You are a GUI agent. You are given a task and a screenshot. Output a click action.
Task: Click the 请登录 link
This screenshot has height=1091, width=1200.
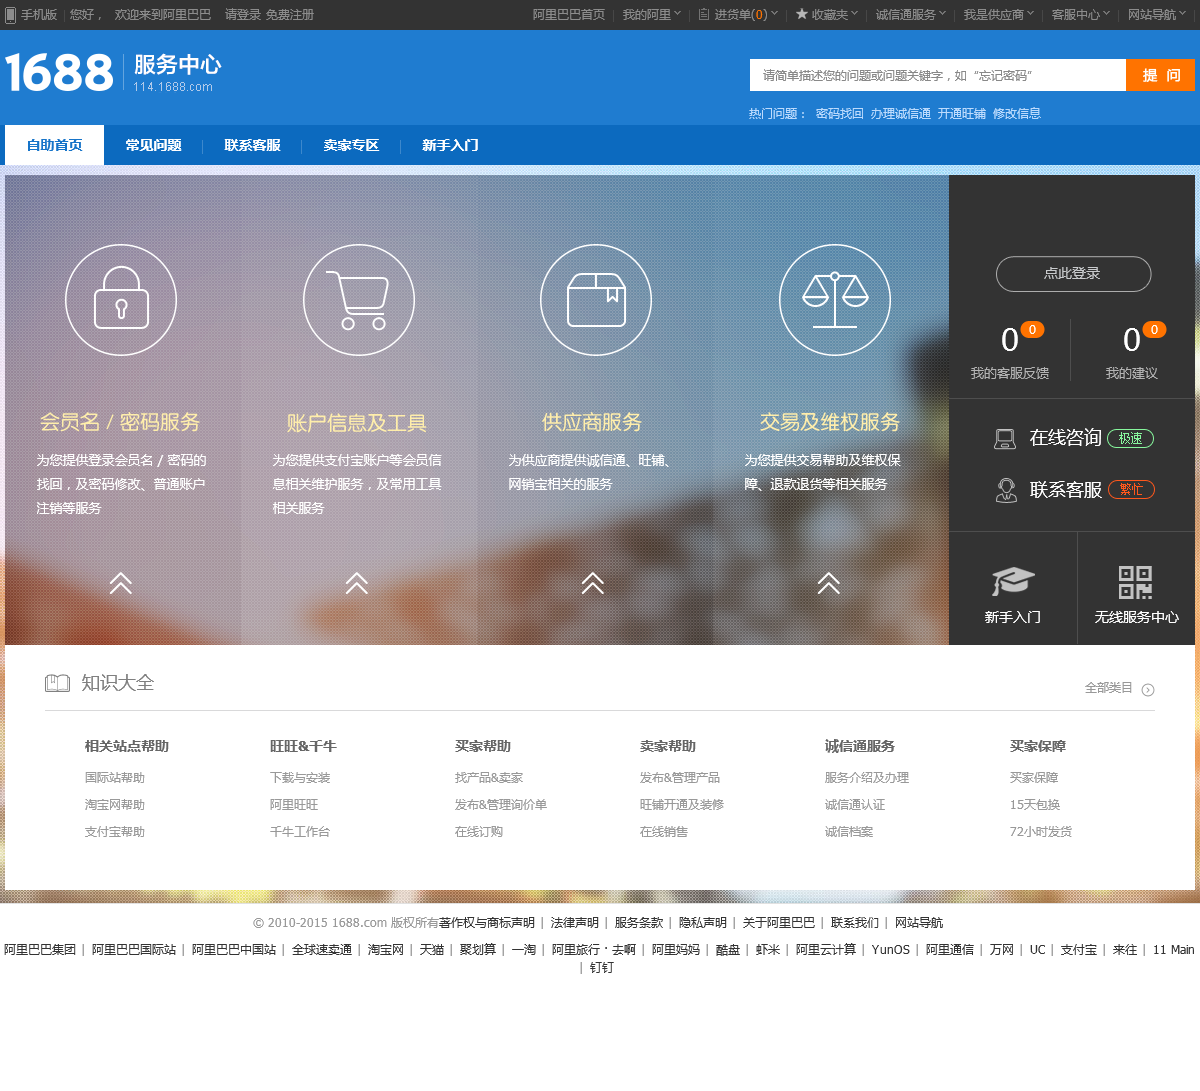click(243, 15)
